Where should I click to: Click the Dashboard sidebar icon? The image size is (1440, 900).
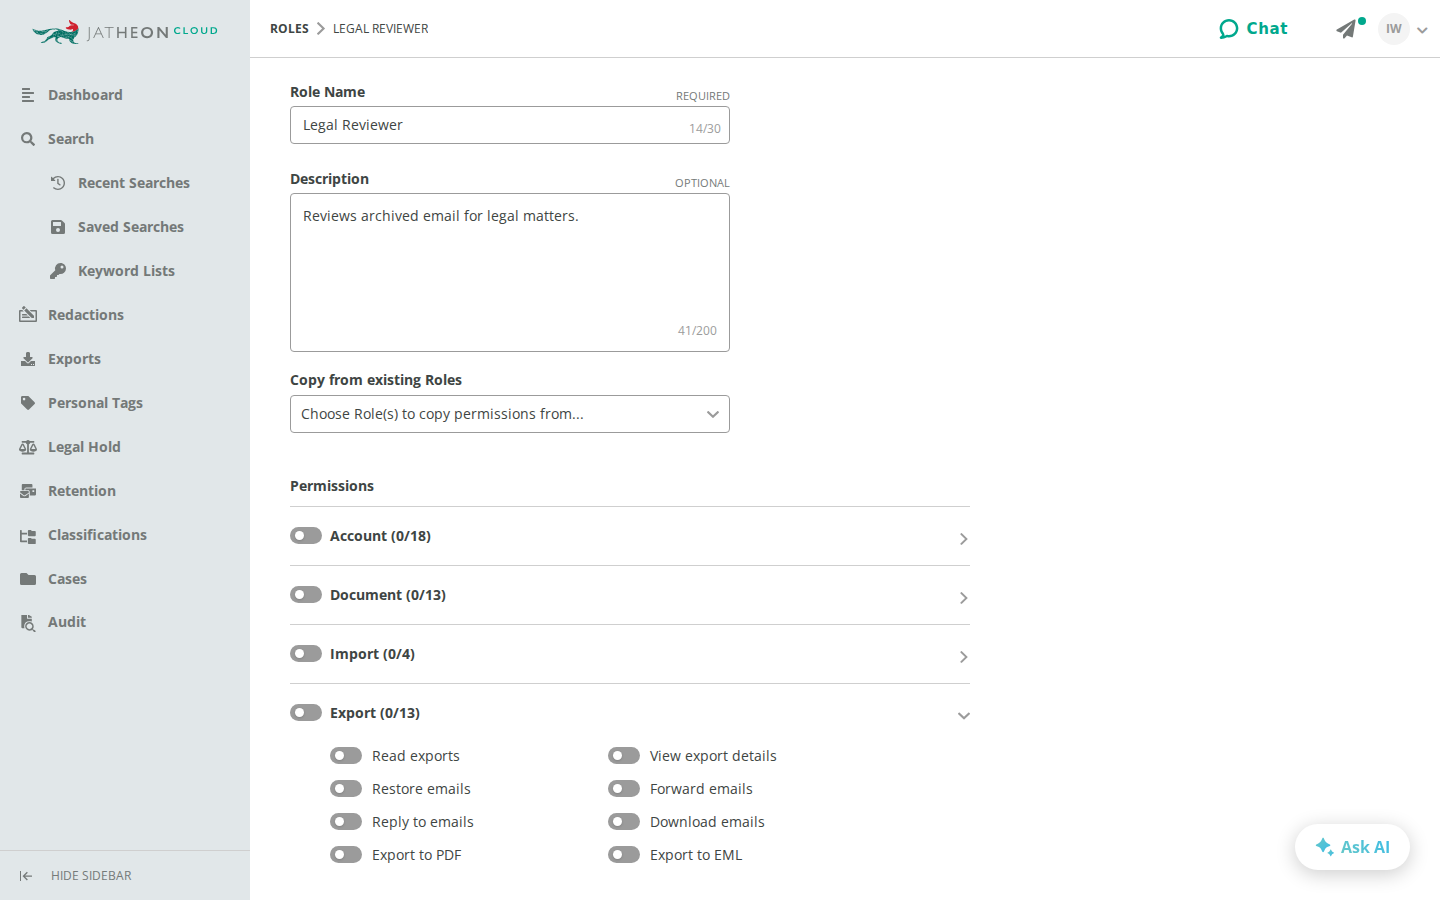[28, 95]
